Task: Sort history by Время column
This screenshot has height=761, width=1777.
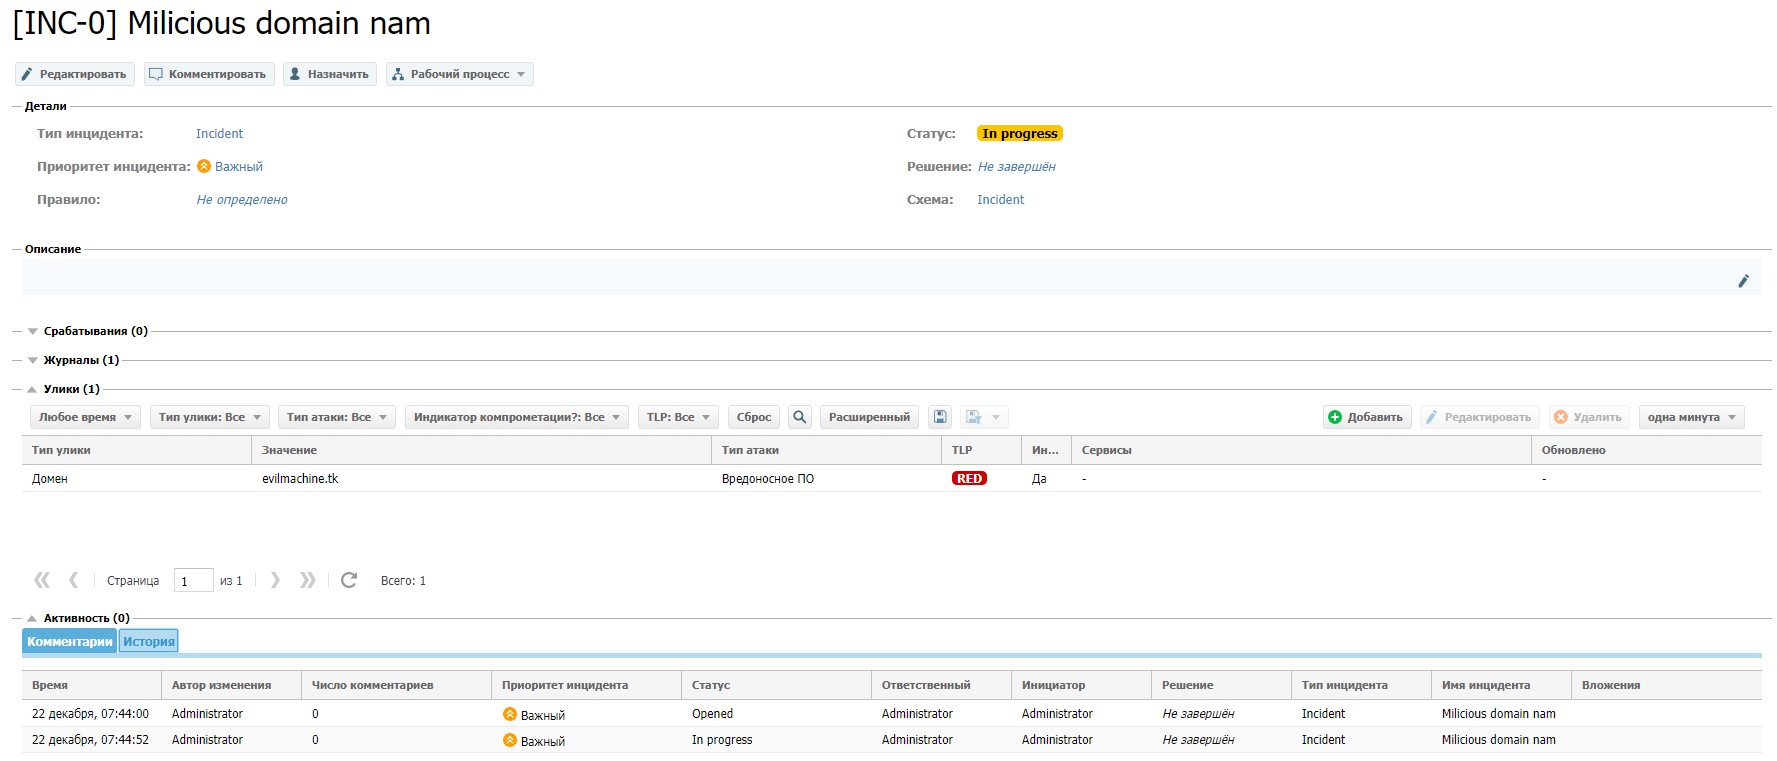Action: click(x=92, y=685)
